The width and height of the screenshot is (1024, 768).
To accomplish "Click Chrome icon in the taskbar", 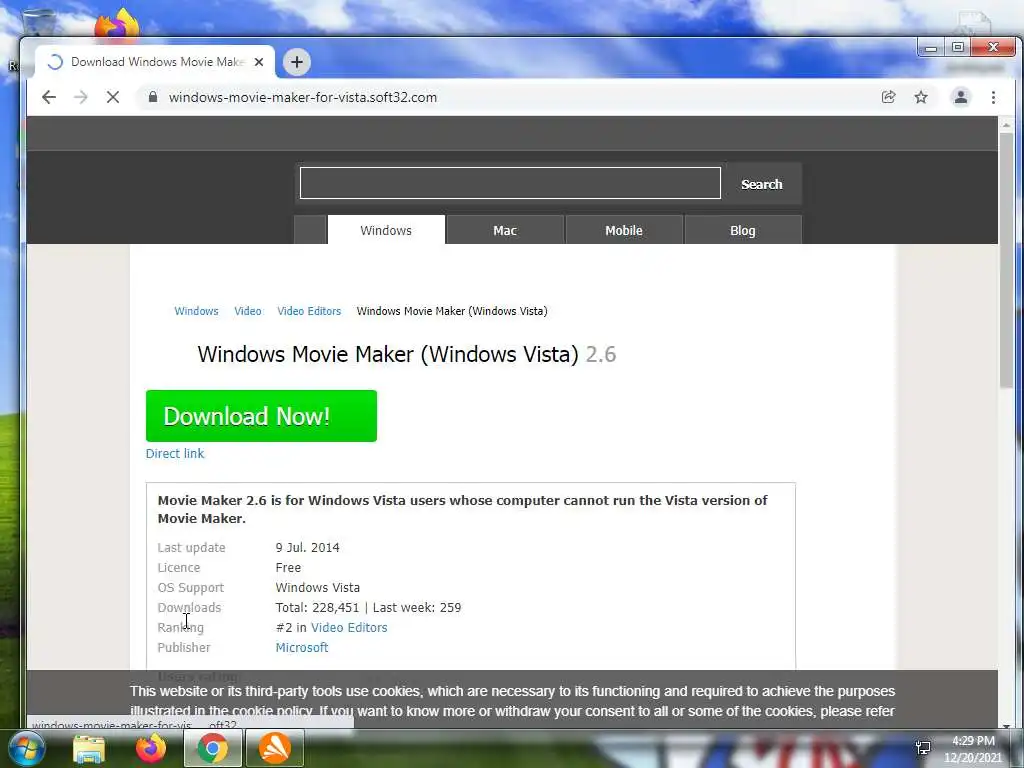I will [213, 748].
